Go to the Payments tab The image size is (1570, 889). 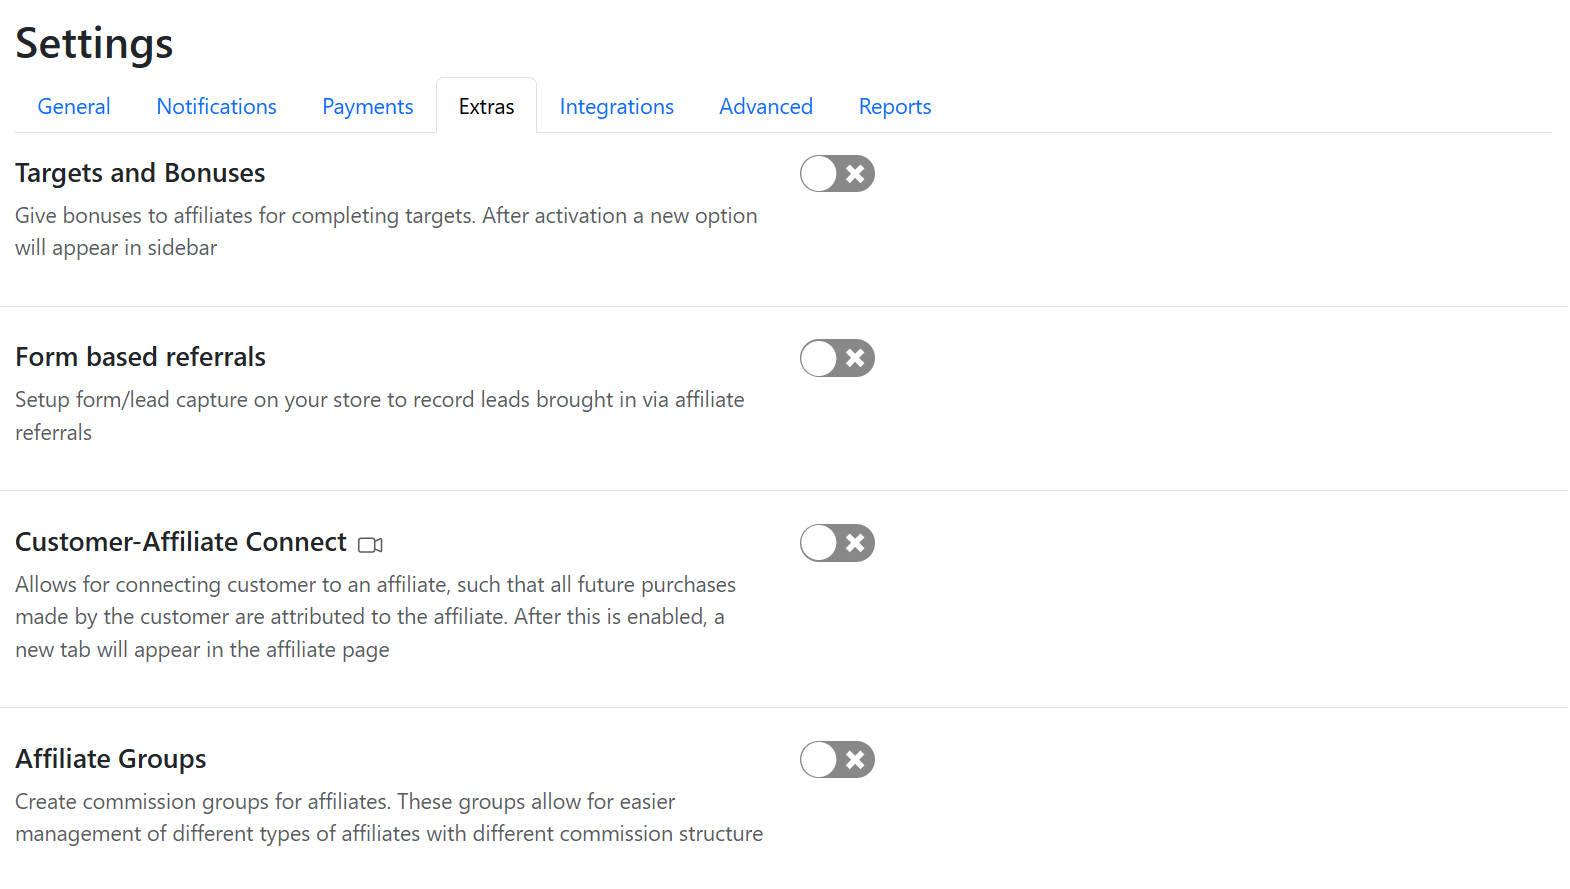(367, 107)
